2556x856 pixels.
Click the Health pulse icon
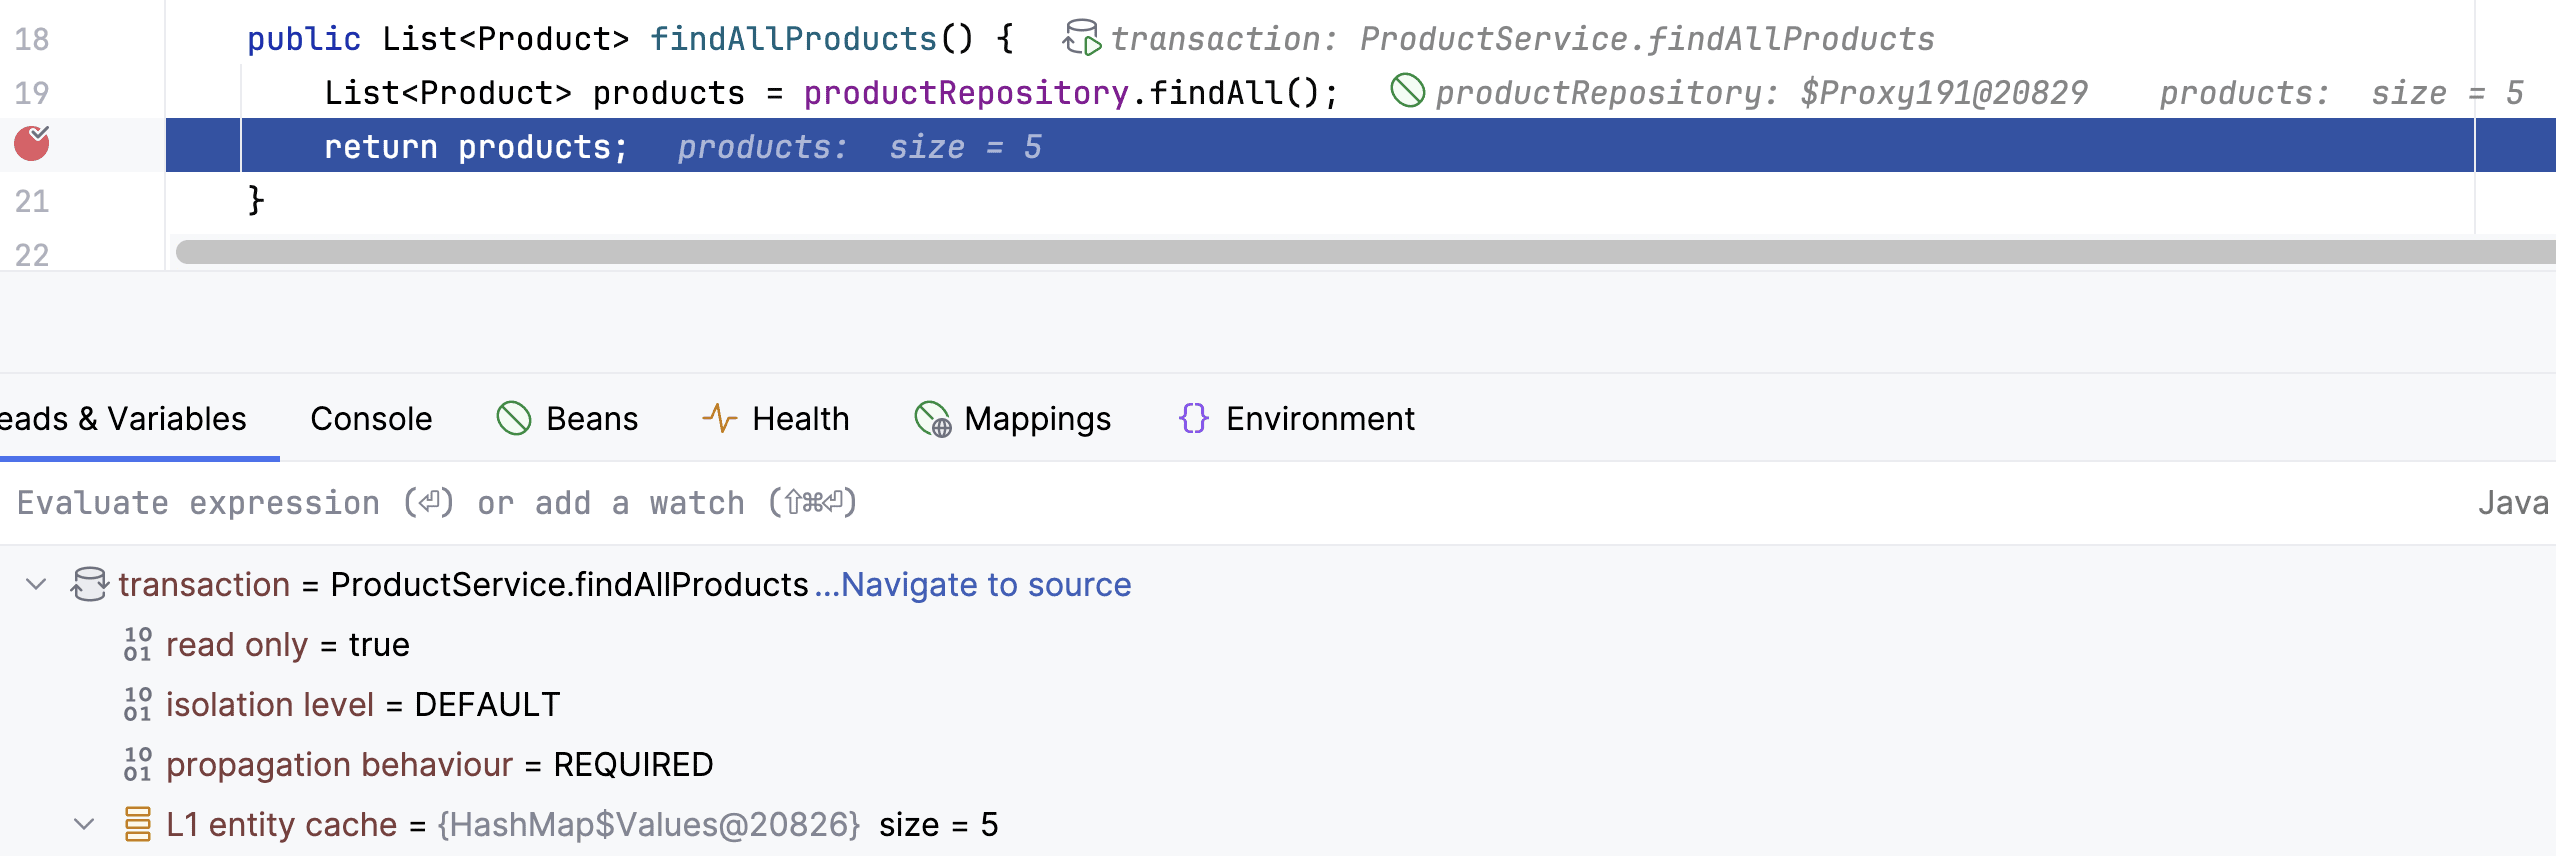(719, 418)
